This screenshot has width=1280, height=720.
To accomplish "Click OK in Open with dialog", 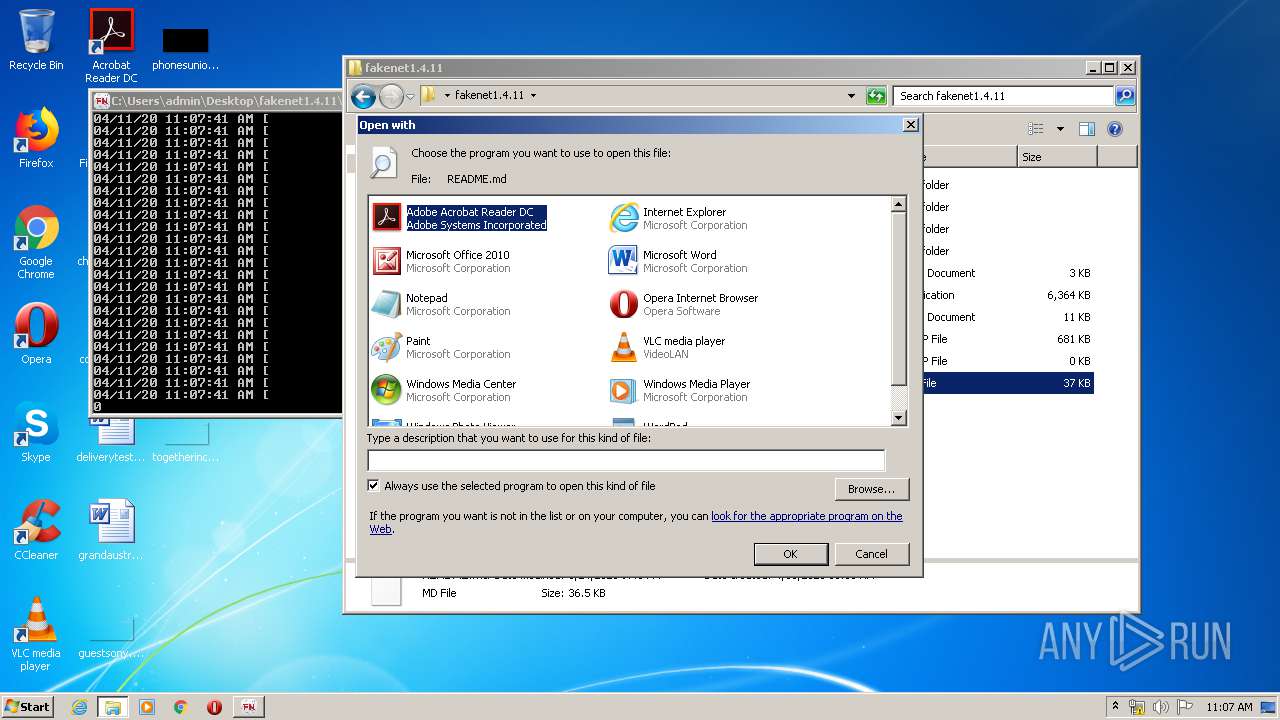I will [790, 554].
